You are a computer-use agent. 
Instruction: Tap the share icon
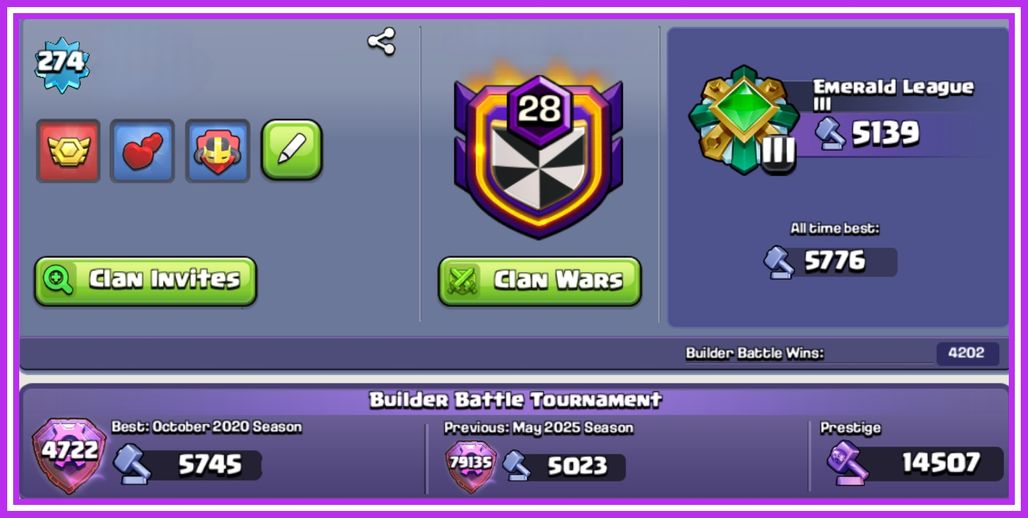[x=382, y=41]
